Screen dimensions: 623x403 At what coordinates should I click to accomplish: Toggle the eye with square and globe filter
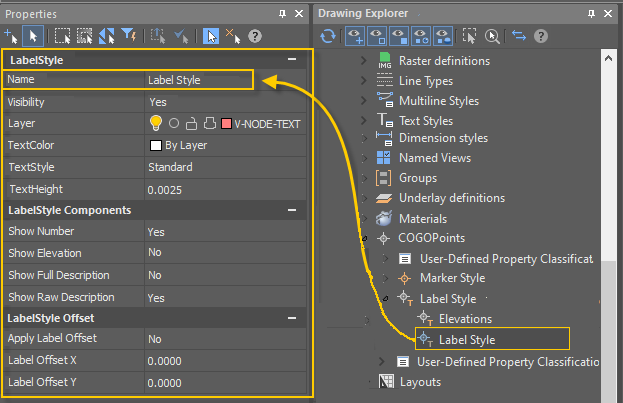(x=421, y=36)
